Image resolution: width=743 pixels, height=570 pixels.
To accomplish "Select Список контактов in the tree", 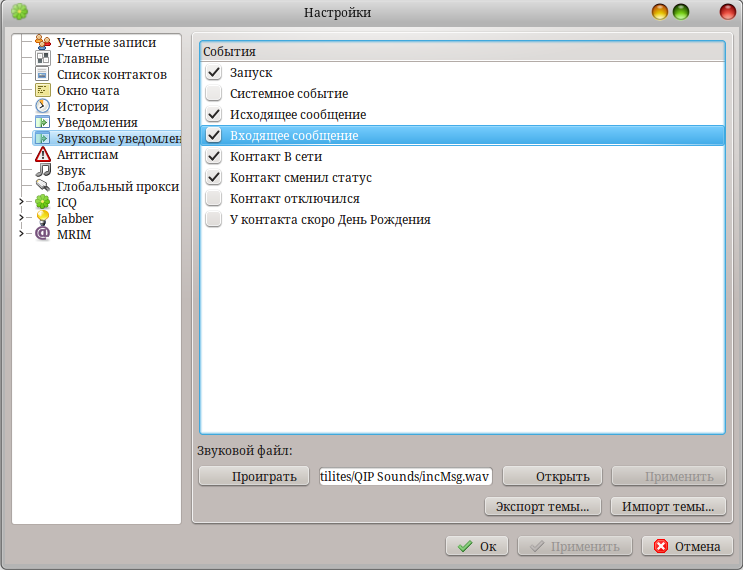I will [112, 74].
